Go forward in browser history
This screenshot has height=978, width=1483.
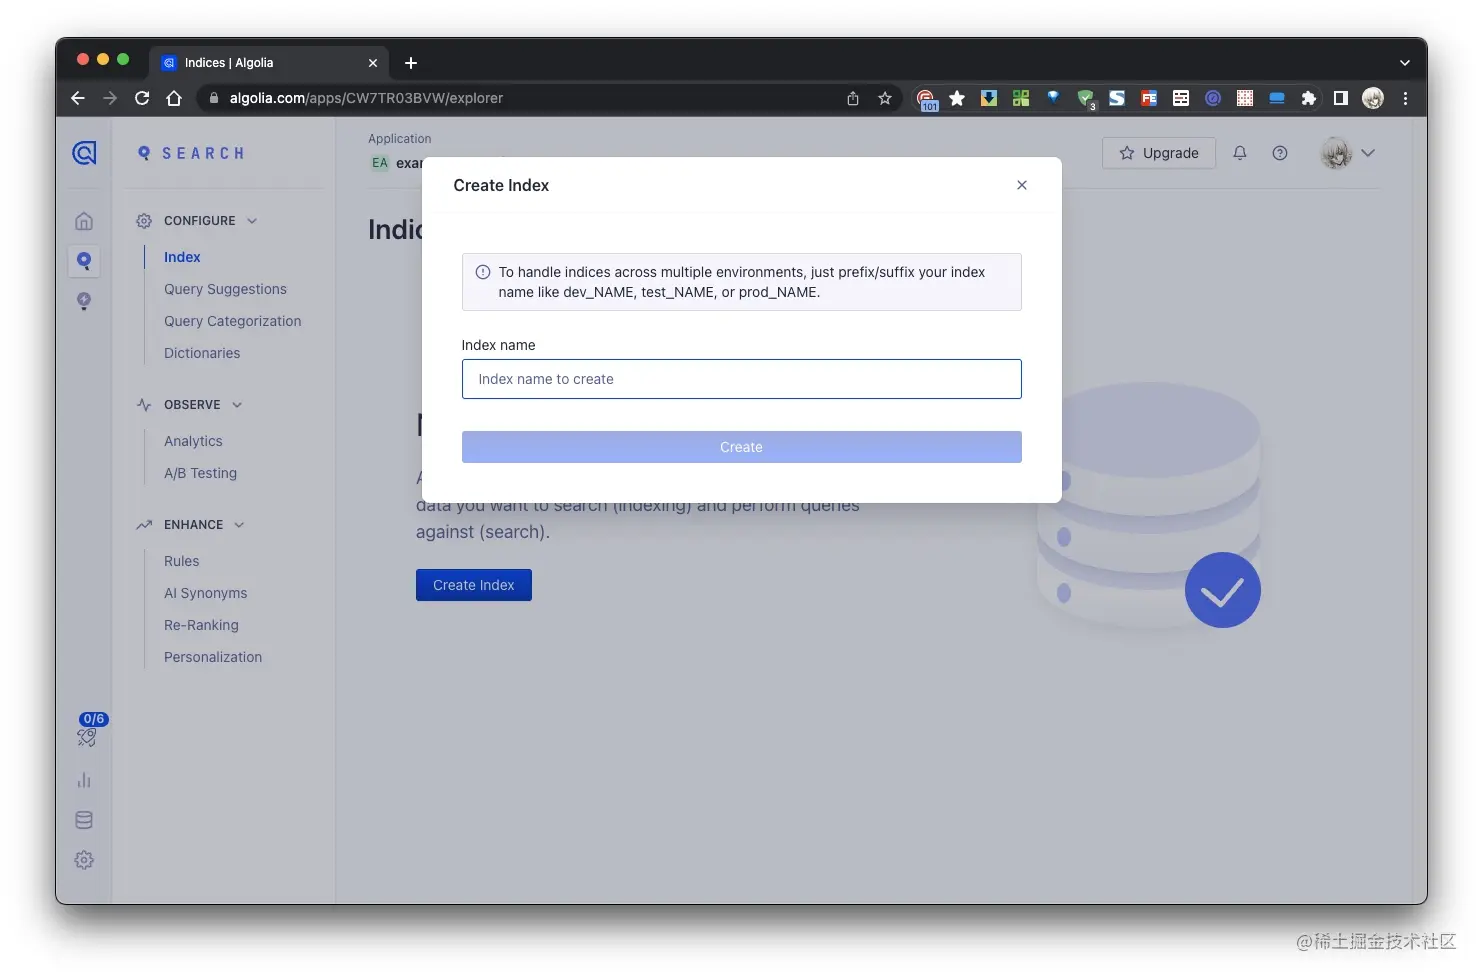[x=110, y=98]
